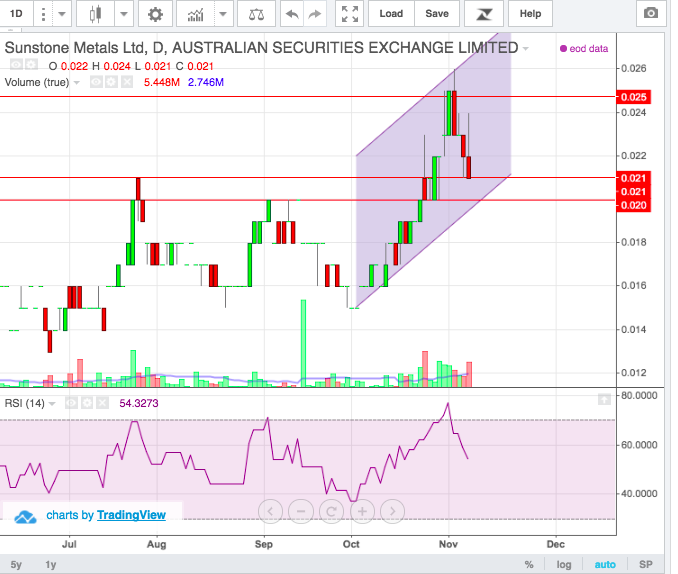Click the candlestick chart style icon
Screen dimensions: 678x574
pyautogui.click(x=95, y=14)
